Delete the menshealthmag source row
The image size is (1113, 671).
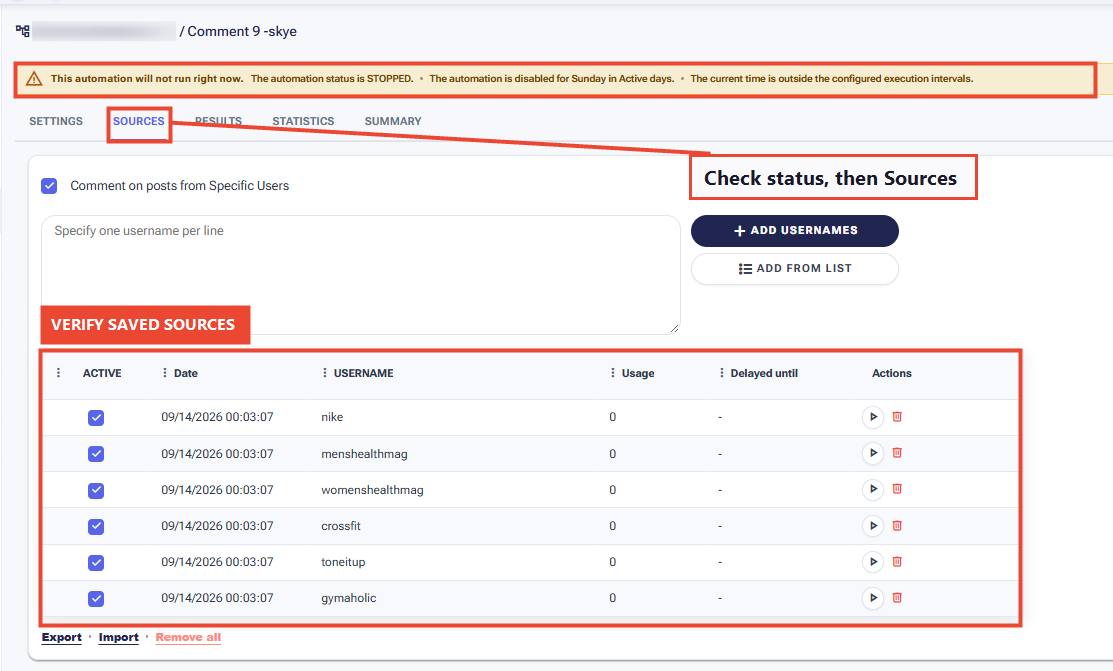897,453
